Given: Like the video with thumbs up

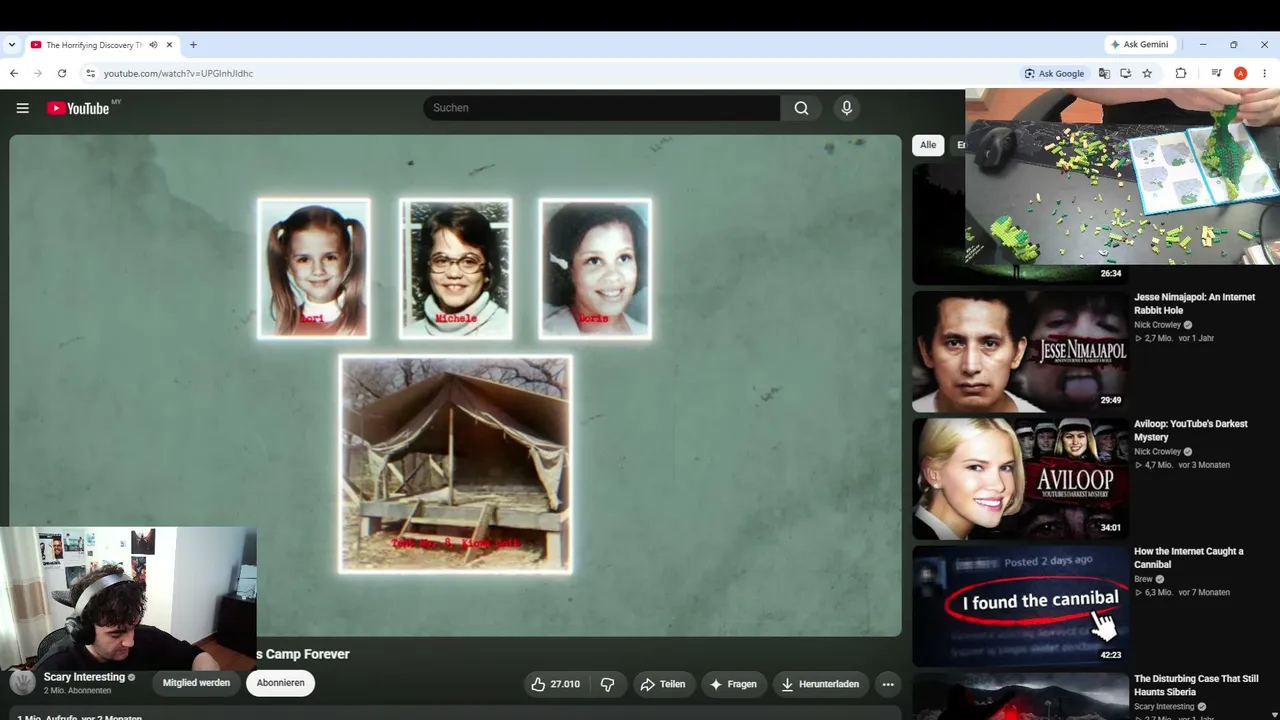Looking at the screenshot, I should coord(555,684).
